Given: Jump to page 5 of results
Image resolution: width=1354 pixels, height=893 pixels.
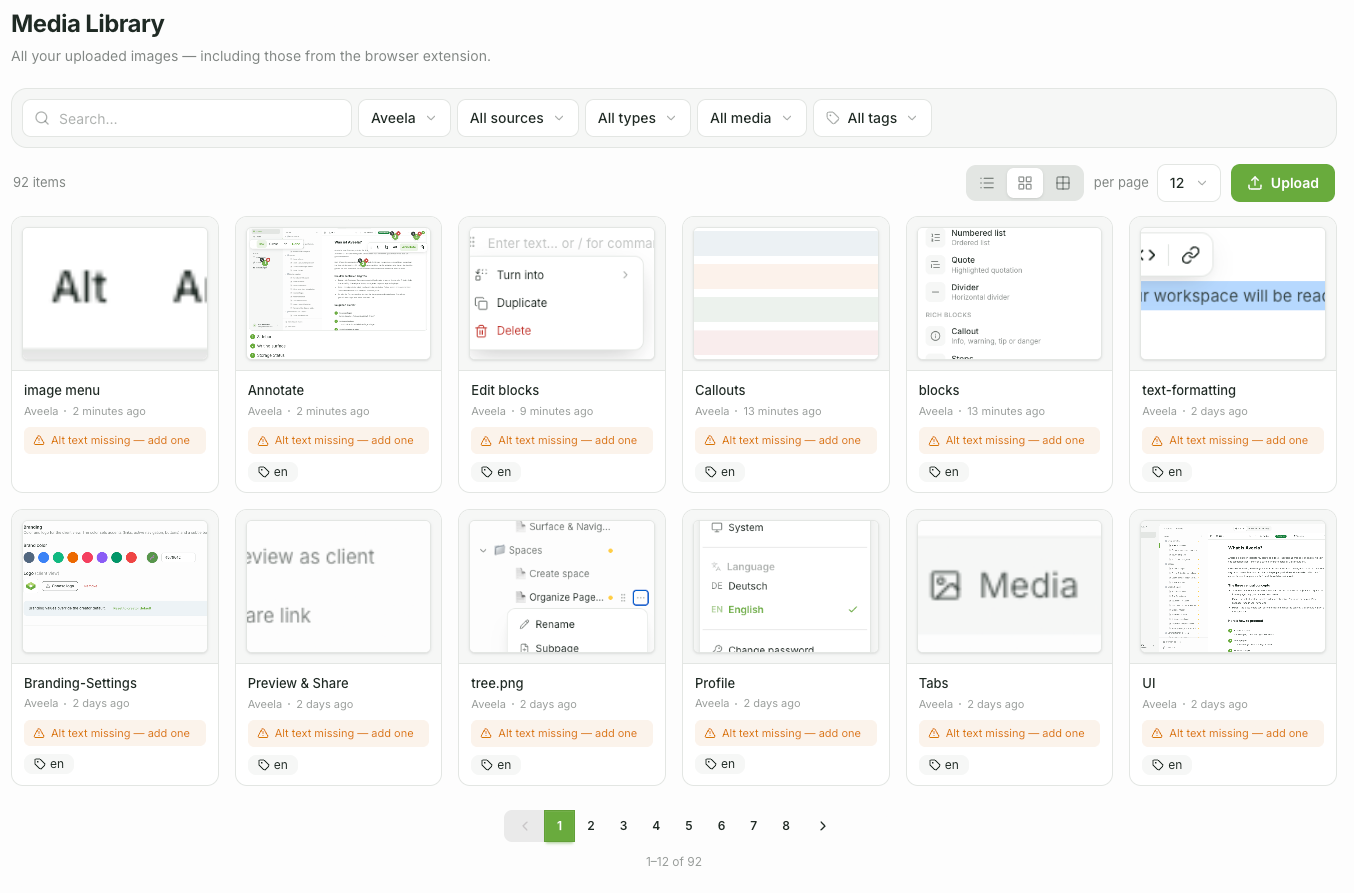Looking at the screenshot, I should coord(689,826).
